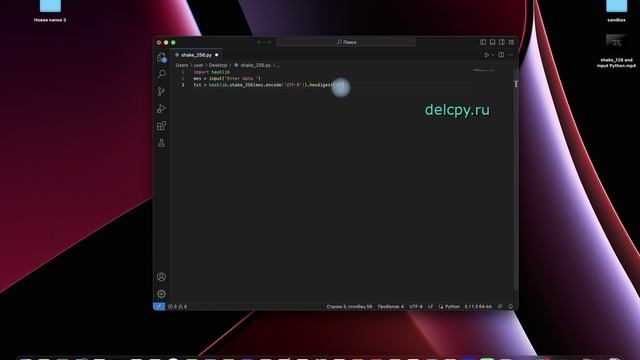Open the Accounts menu icon

click(x=162, y=277)
